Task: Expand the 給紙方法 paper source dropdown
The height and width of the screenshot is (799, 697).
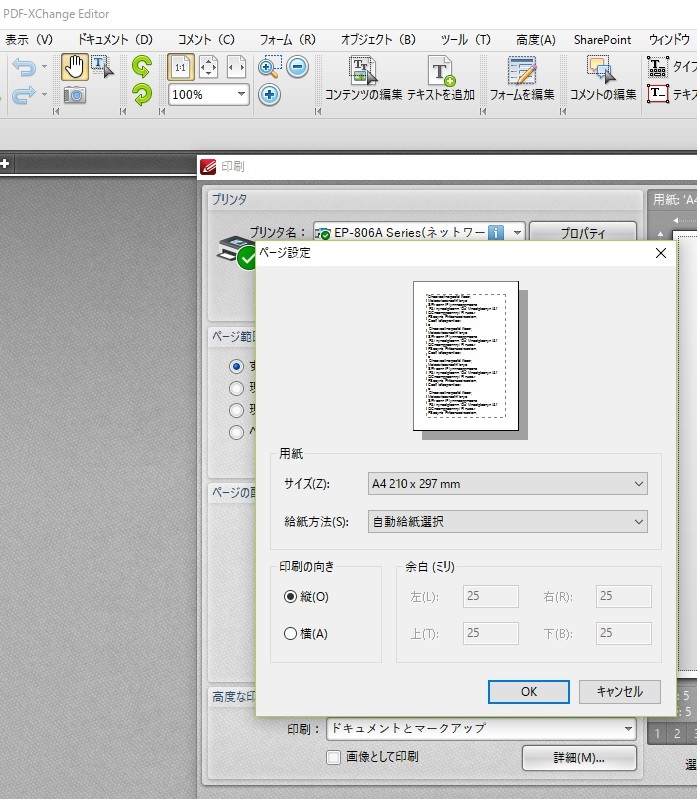Action: (x=505, y=521)
